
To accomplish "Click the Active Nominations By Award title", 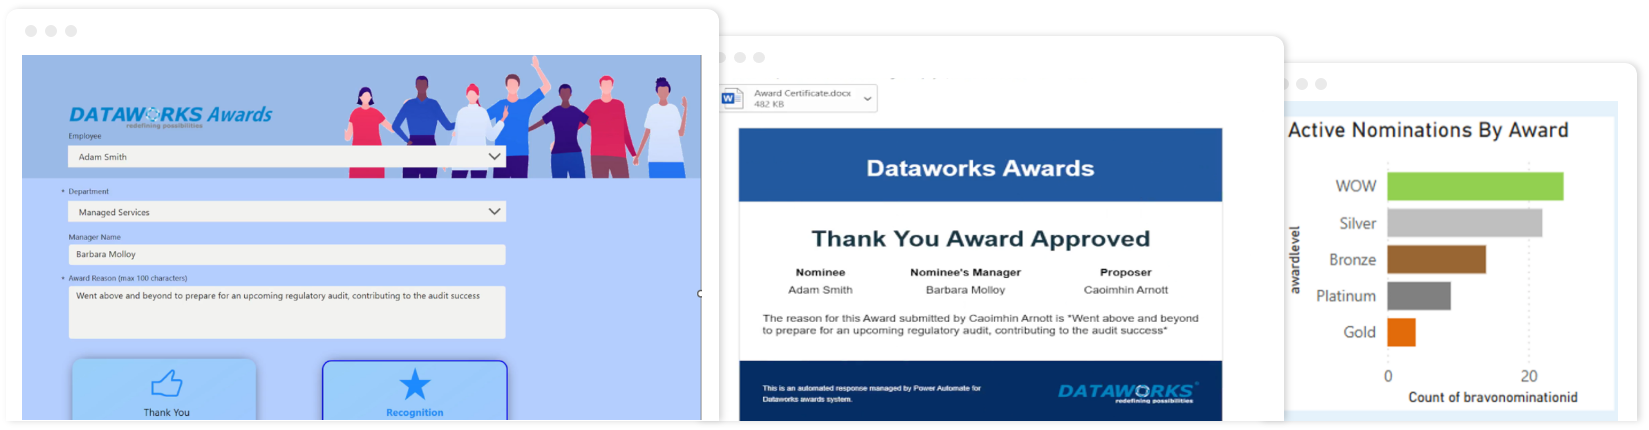I will [x=1427, y=130].
